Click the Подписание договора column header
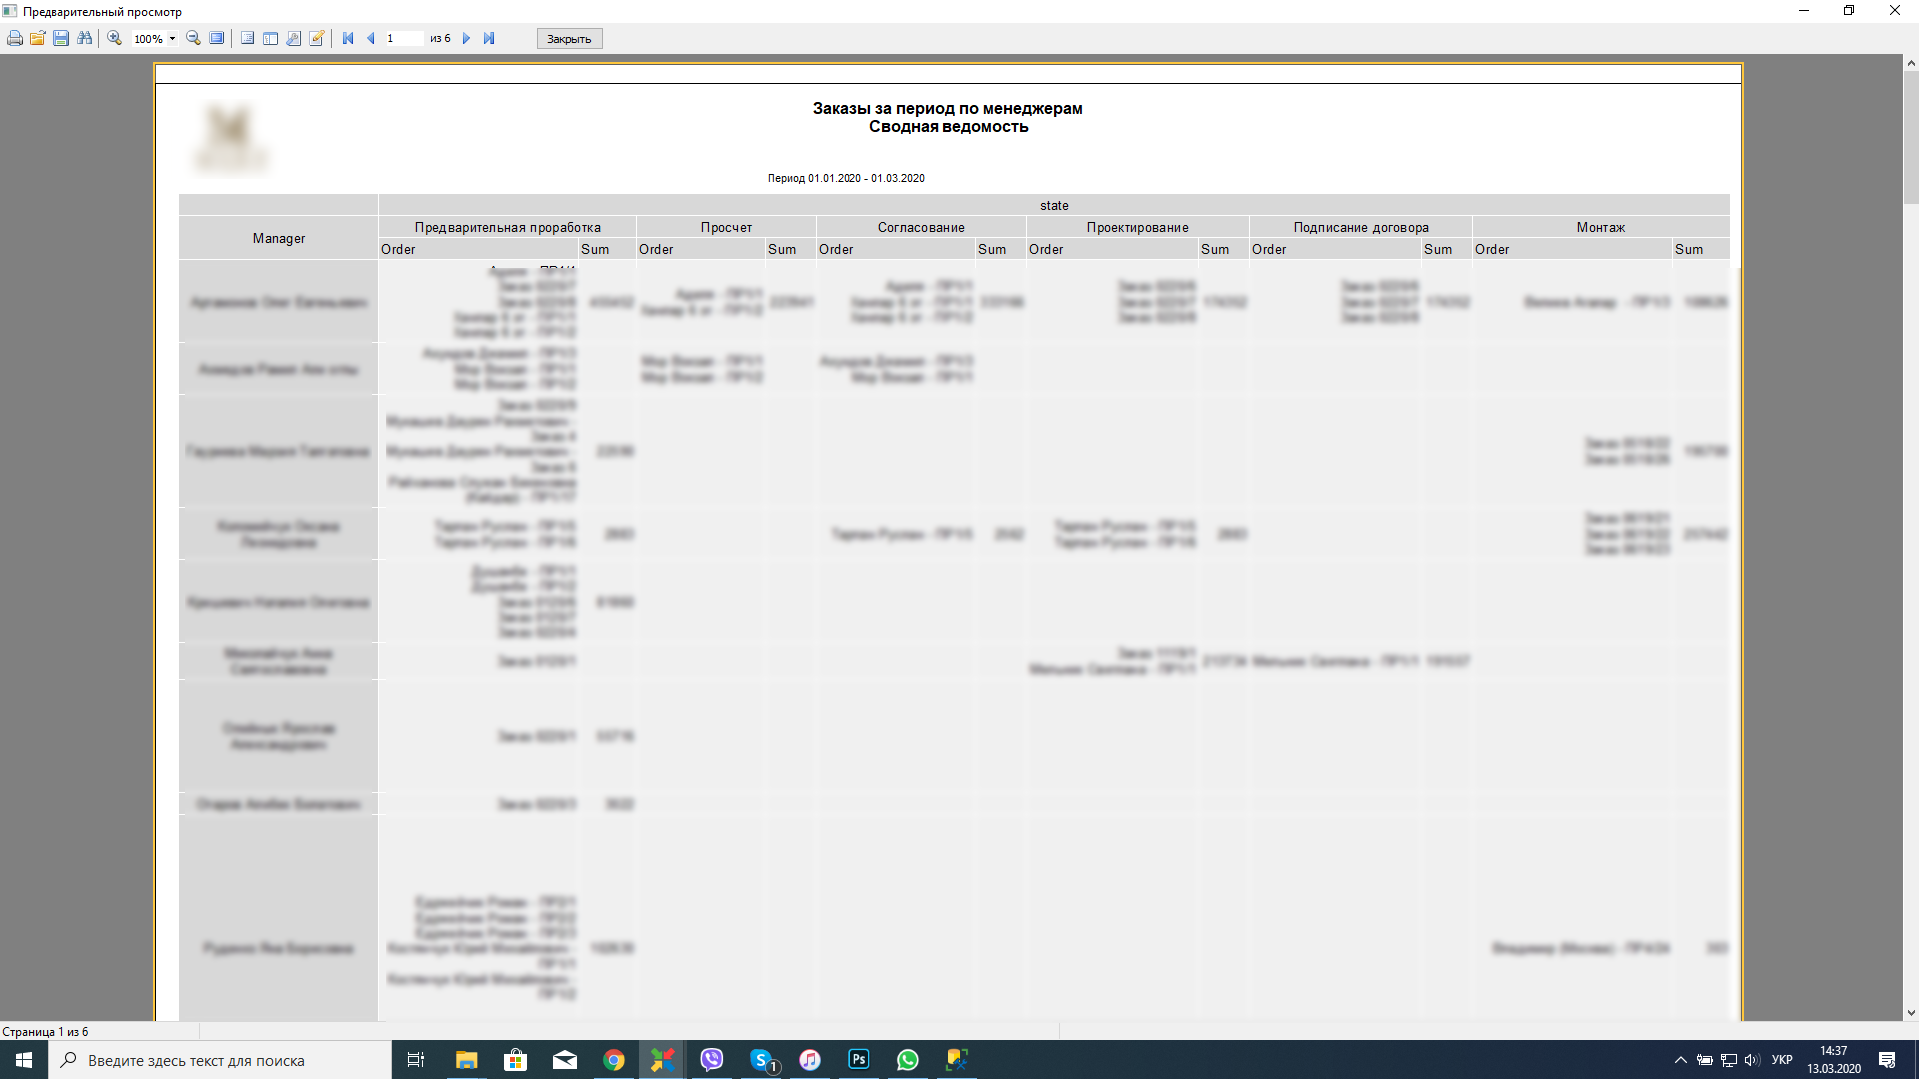The height and width of the screenshot is (1079, 1919). 1360,227
